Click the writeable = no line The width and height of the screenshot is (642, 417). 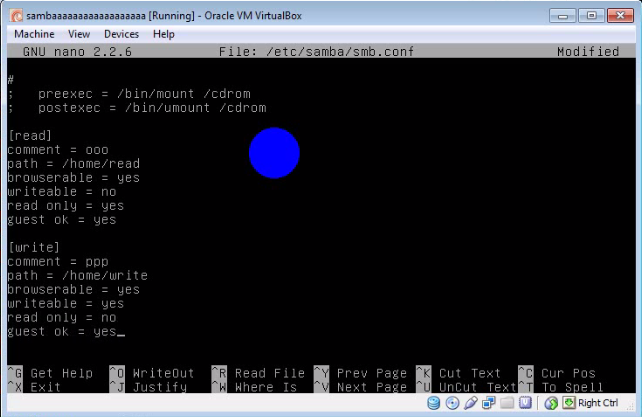click(62, 192)
